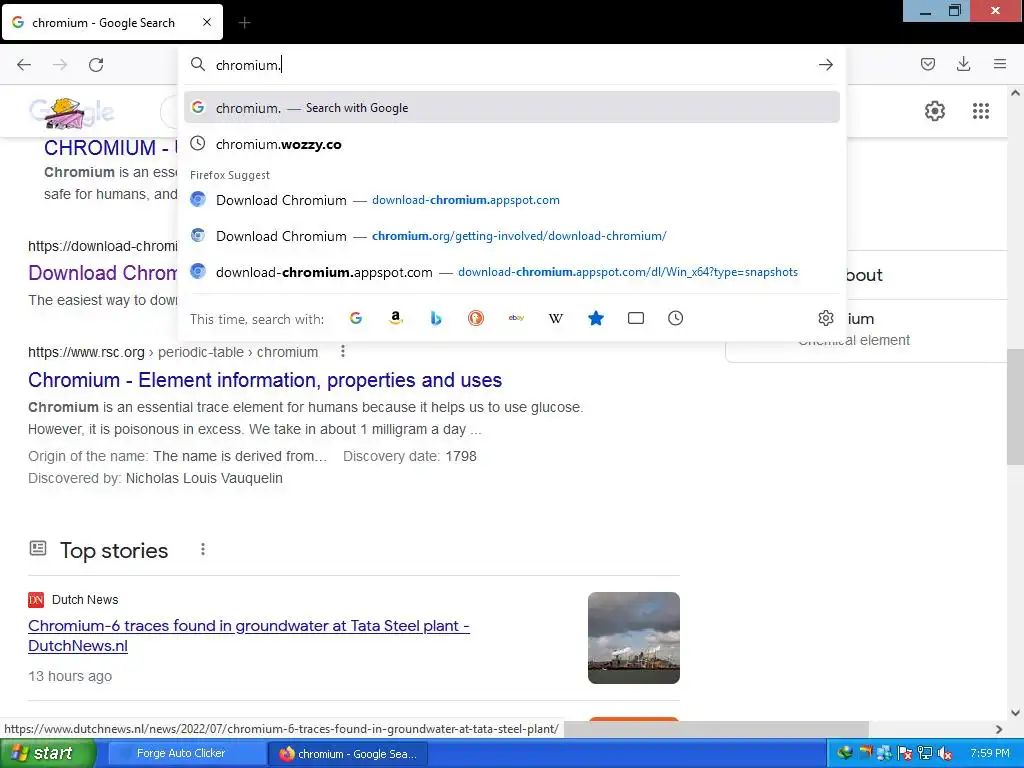Go back with the browser back arrow
Viewport: 1024px width, 768px height.
[x=24, y=65]
